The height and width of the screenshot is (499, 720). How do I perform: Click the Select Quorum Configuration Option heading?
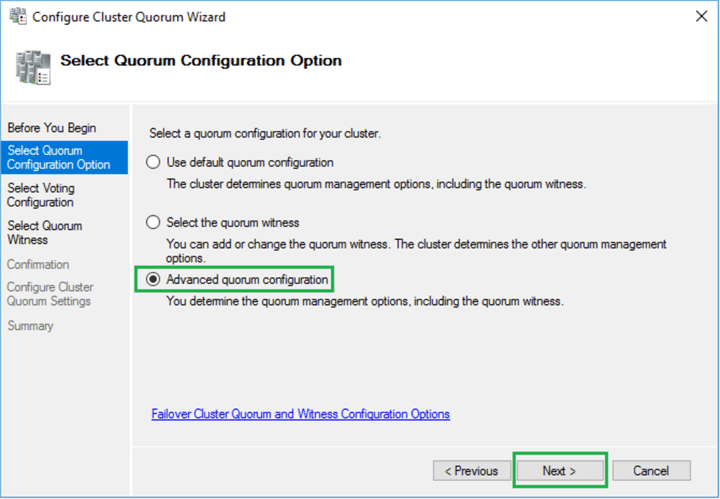click(201, 61)
